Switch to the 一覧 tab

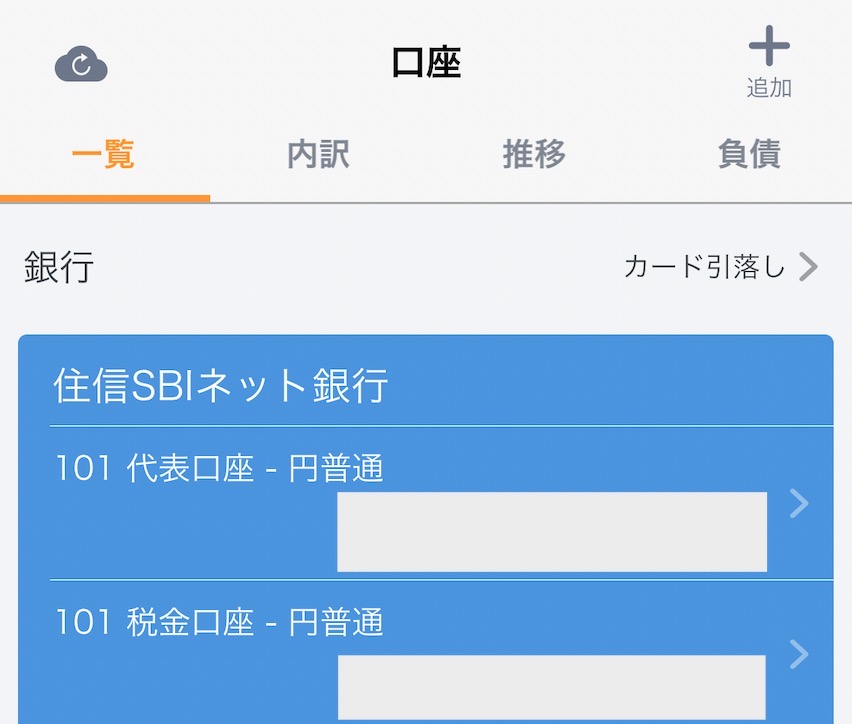[104, 155]
